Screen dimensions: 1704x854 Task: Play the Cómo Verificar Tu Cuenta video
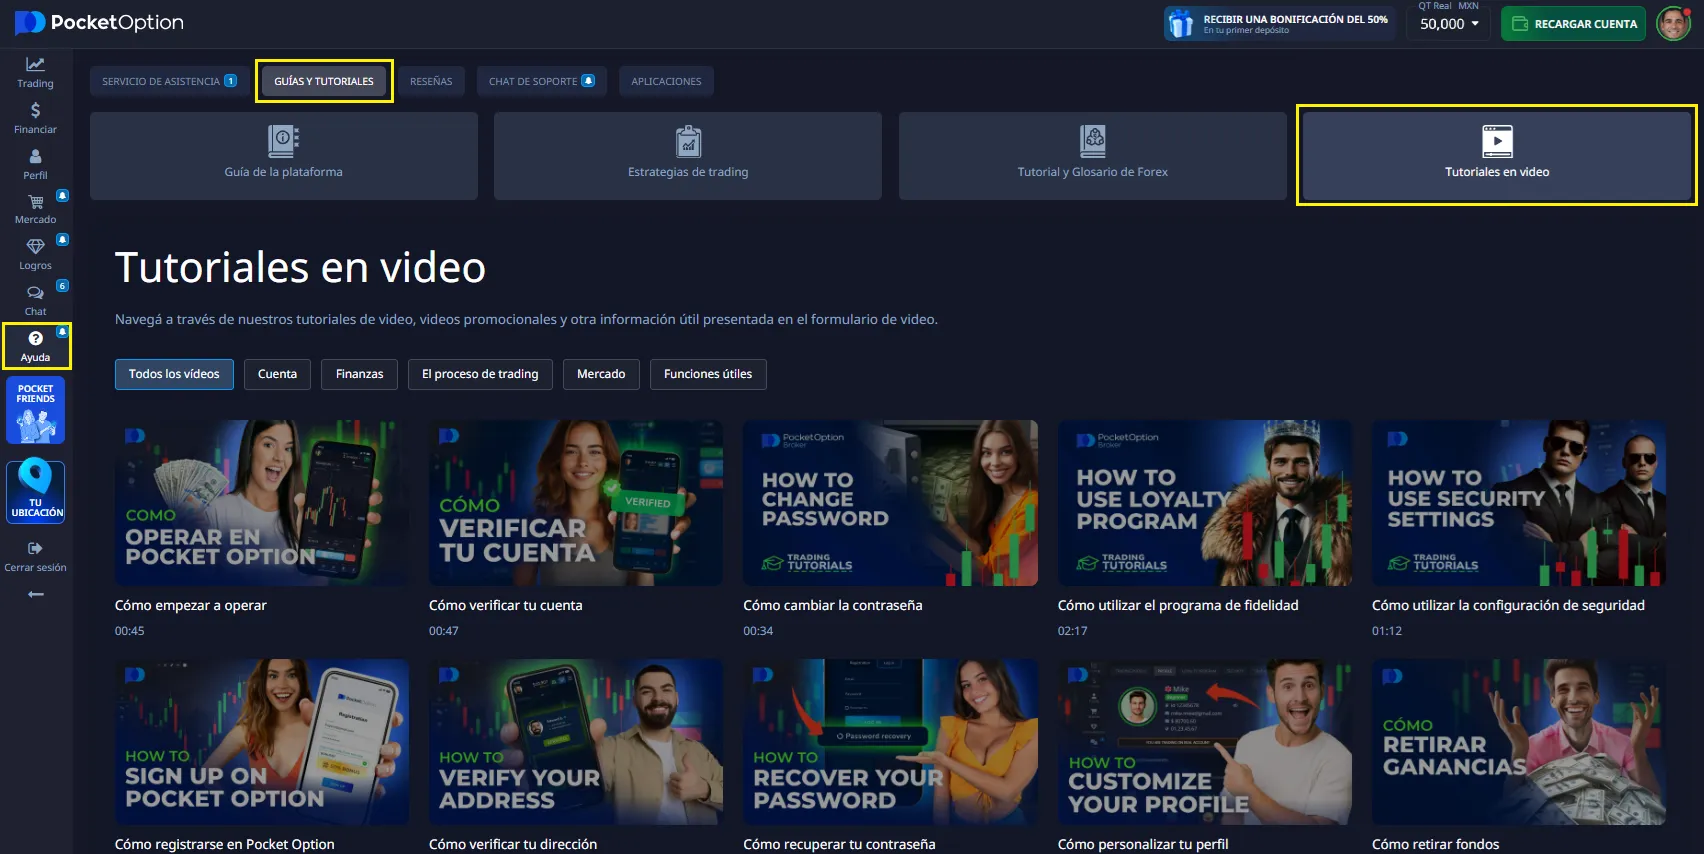[576, 503]
